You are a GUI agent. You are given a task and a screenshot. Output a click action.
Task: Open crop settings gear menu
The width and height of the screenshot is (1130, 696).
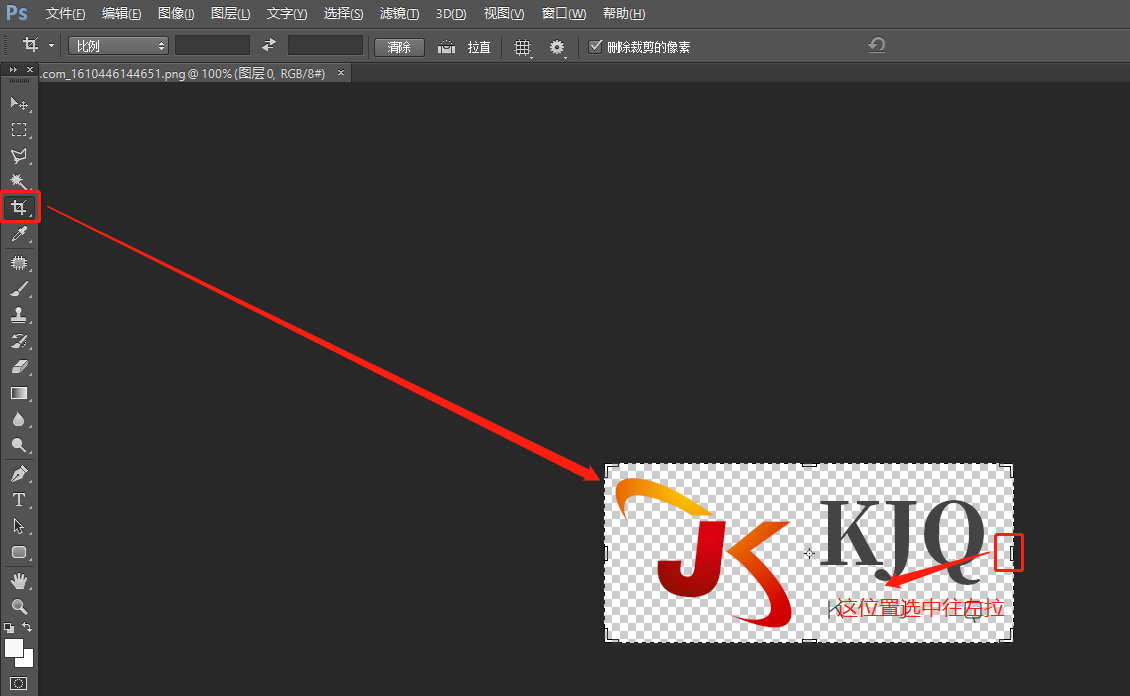pos(557,48)
